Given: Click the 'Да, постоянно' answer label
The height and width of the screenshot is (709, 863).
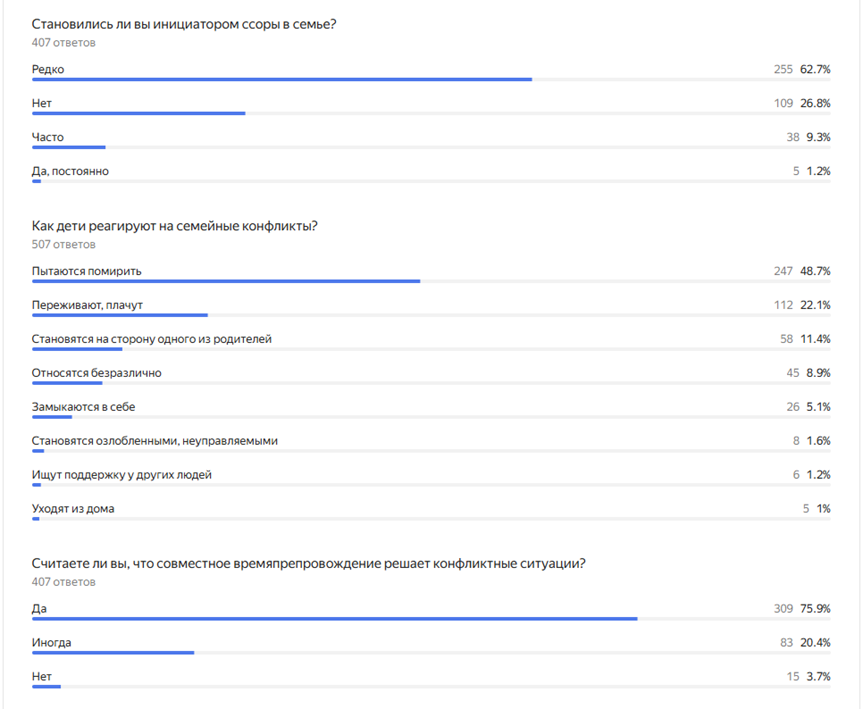Looking at the screenshot, I should pos(70,171).
